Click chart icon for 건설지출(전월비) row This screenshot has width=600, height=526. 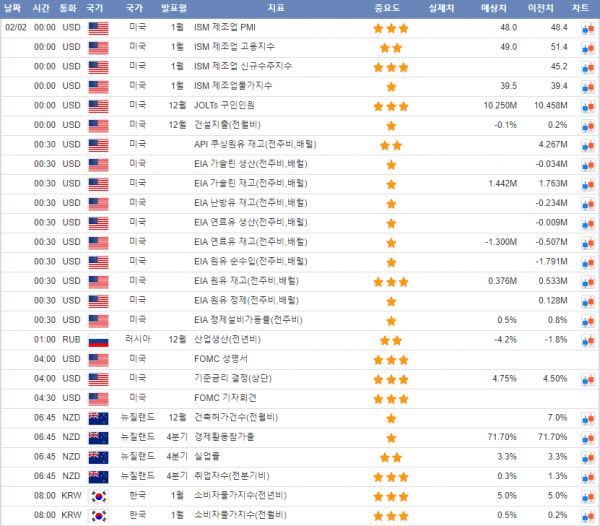pyautogui.click(x=588, y=125)
